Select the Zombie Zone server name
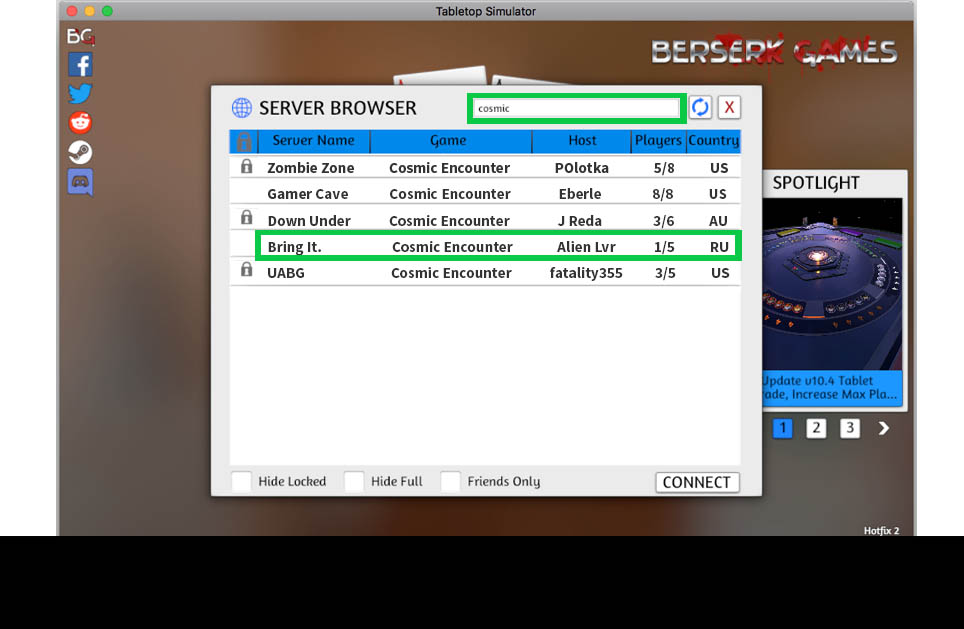964x629 pixels. tap(310, 168)
